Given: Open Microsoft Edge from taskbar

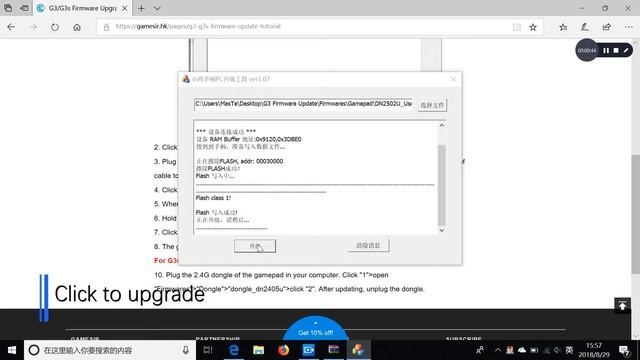Looking at the screenshot, I should [233, 350].
